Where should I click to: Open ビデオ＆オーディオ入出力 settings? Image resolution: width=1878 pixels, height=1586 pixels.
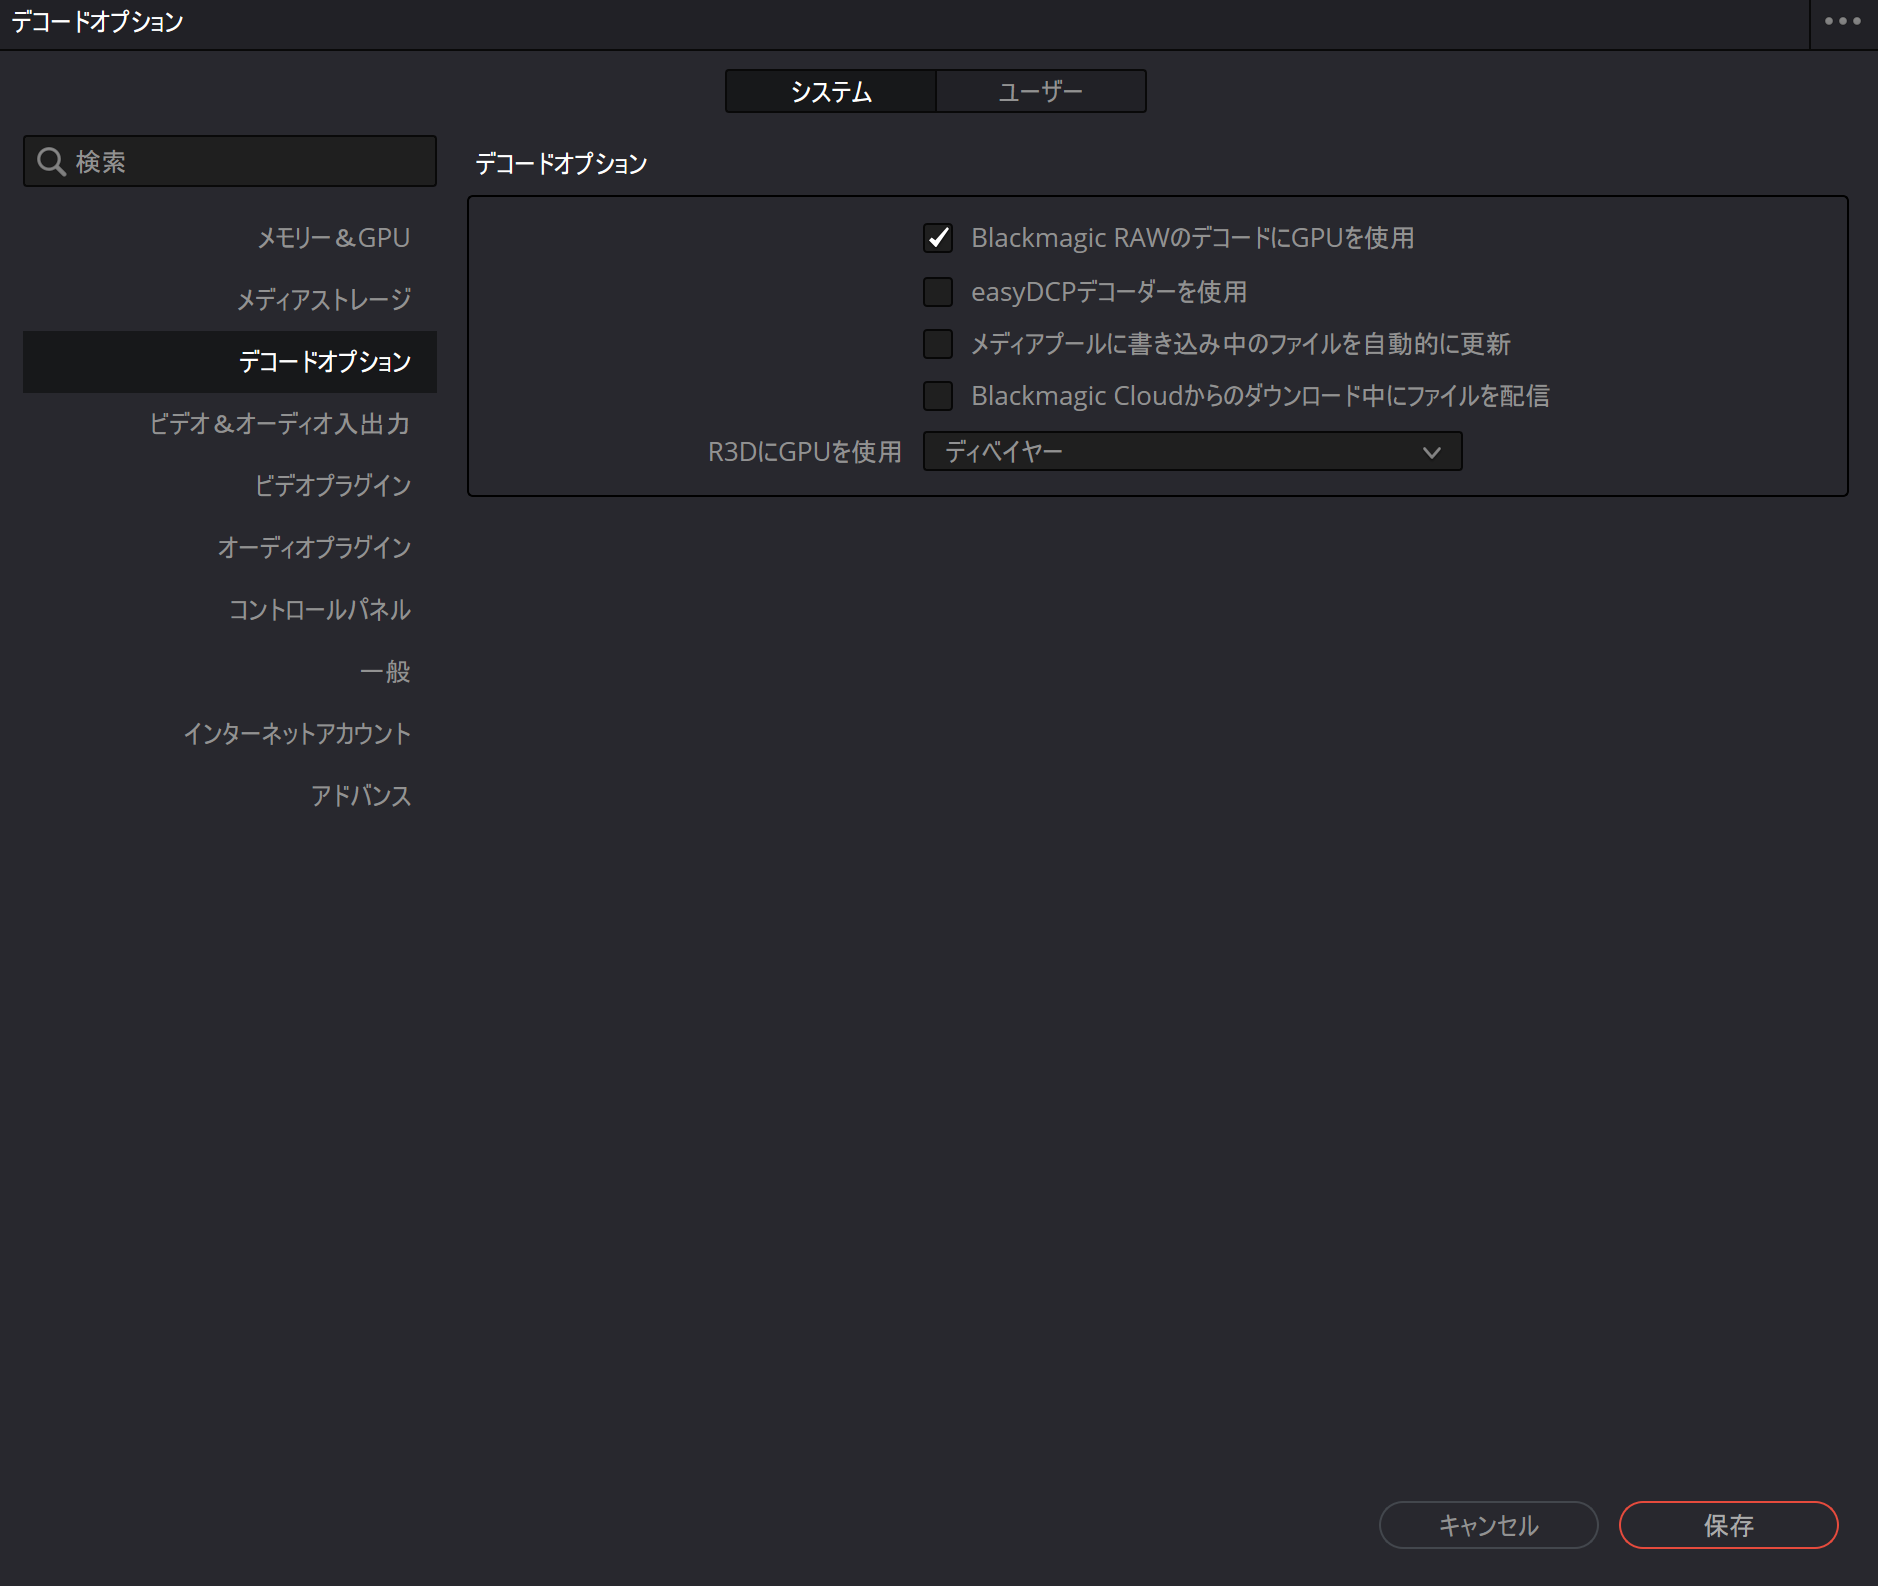230,424
